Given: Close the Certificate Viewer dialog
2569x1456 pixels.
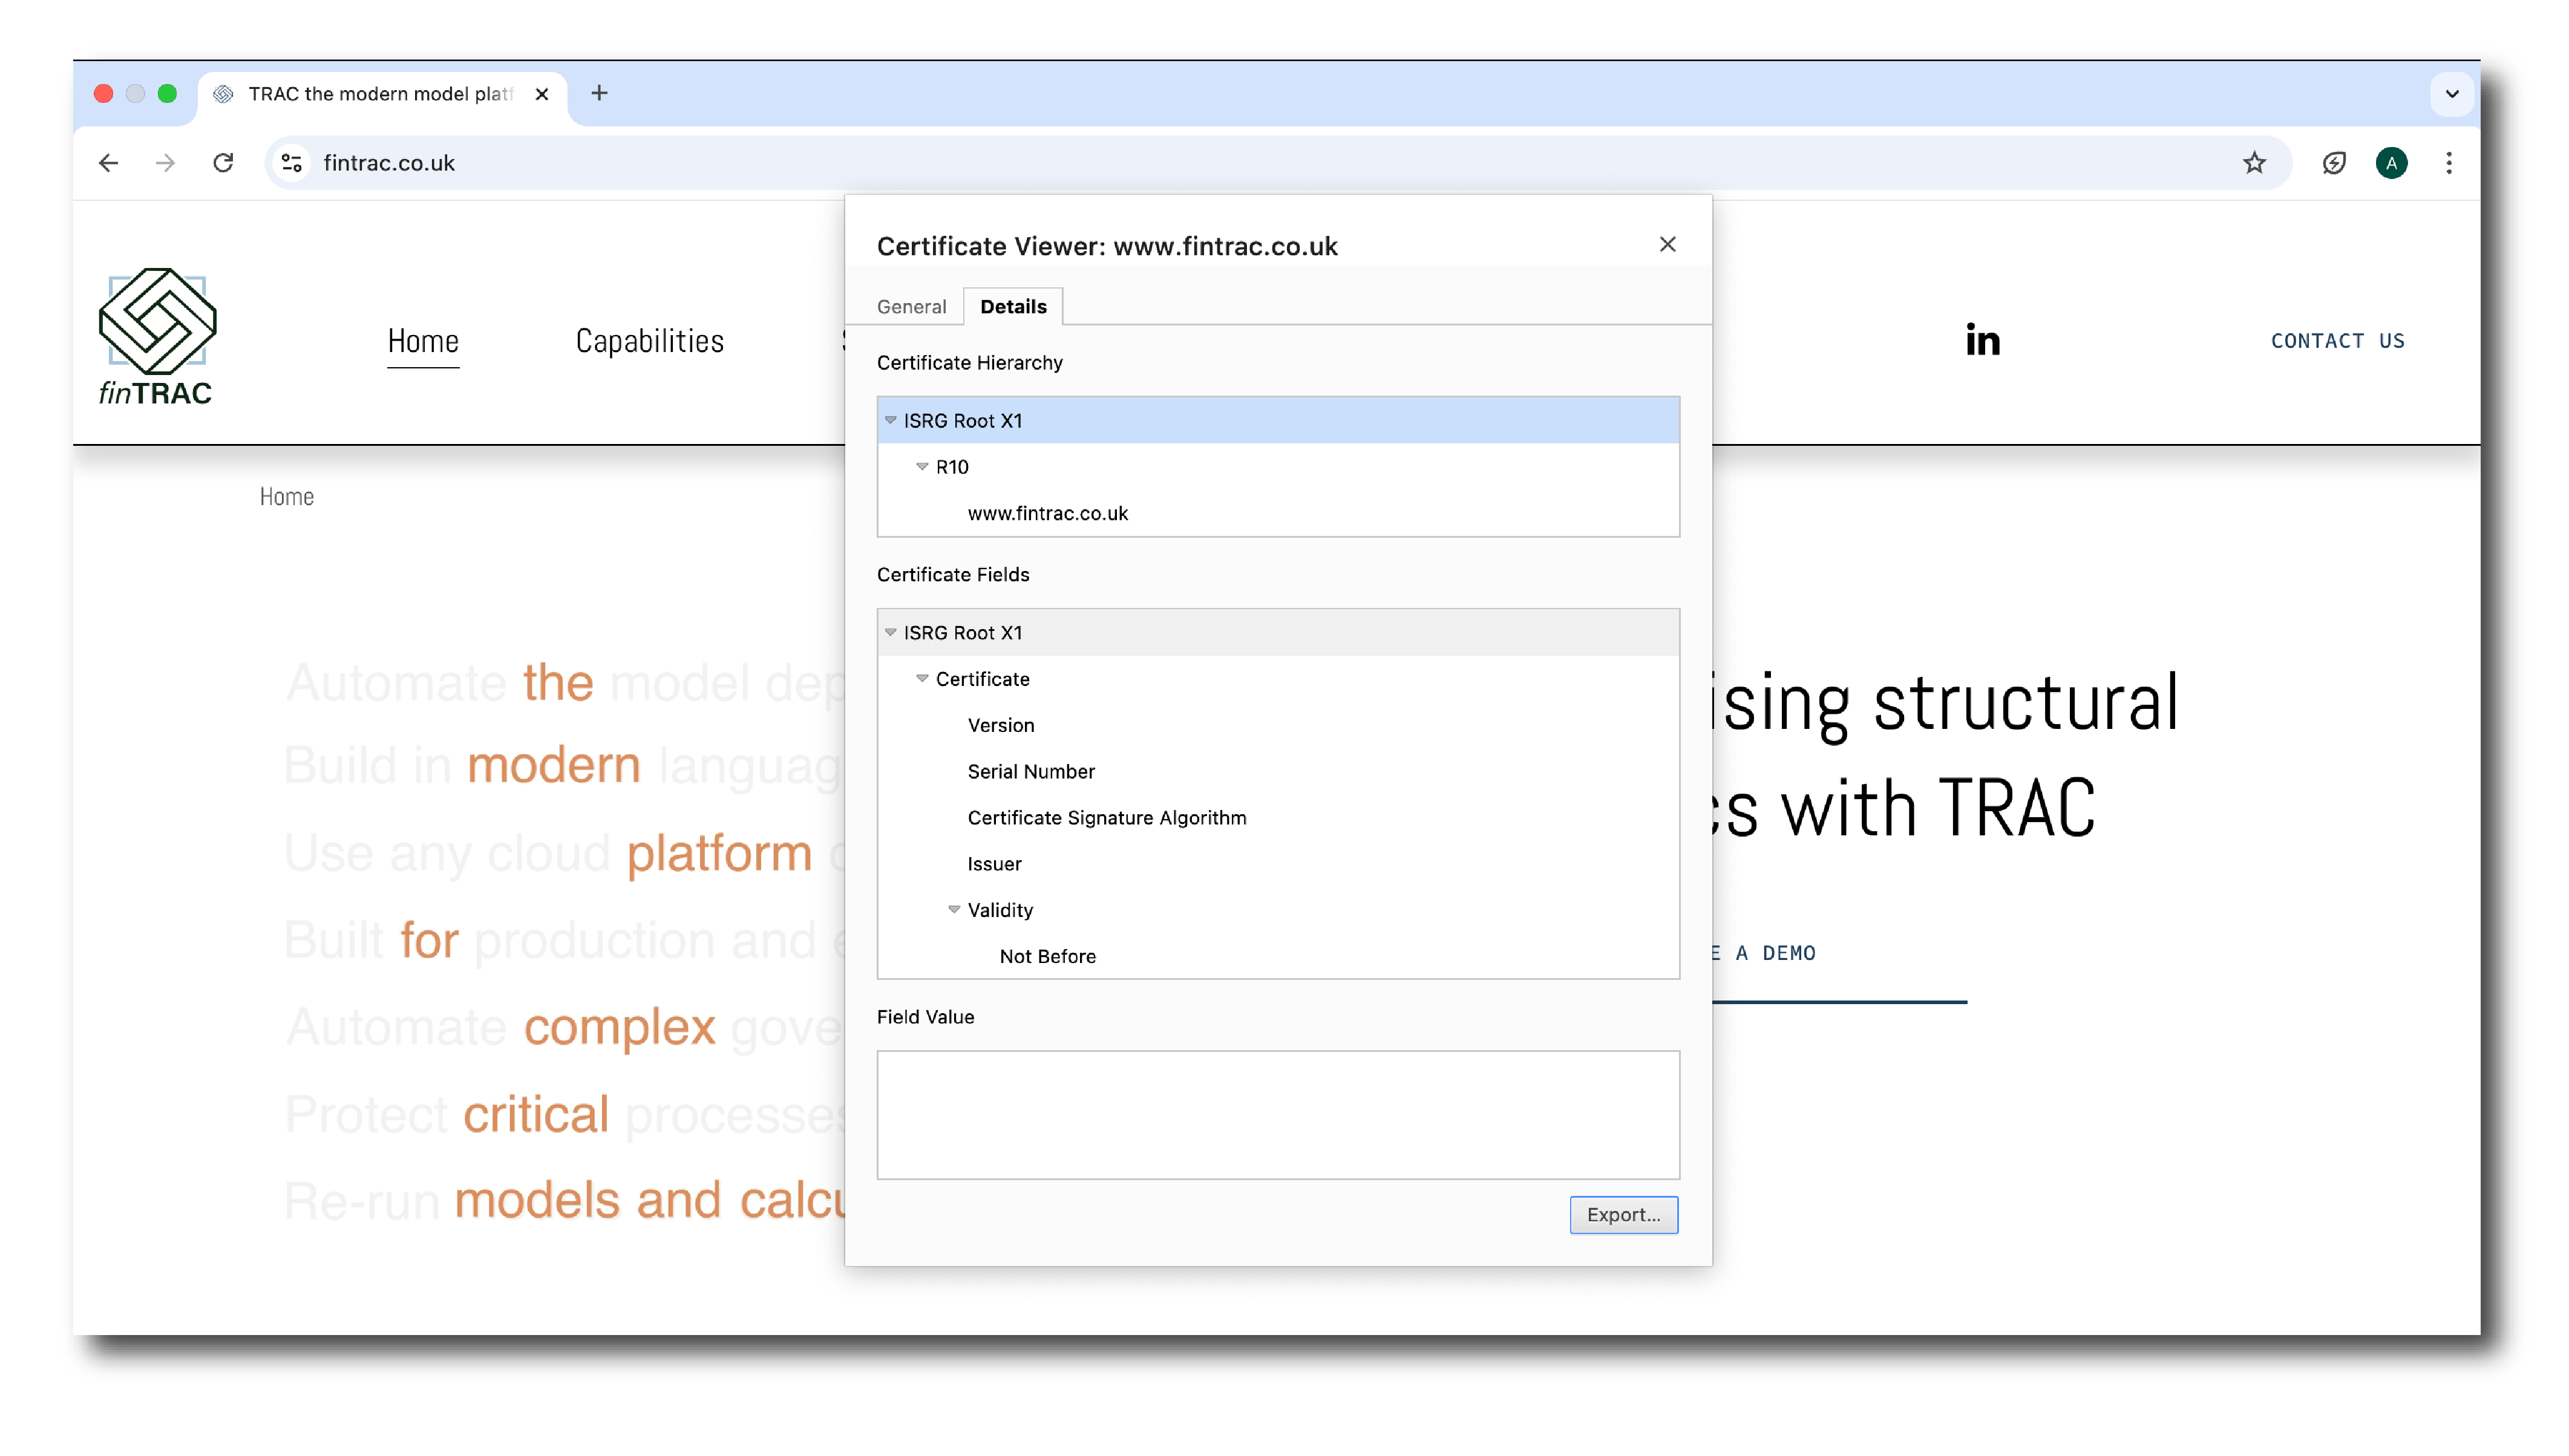Looking at the screenshot, I should pos(1667,244).
